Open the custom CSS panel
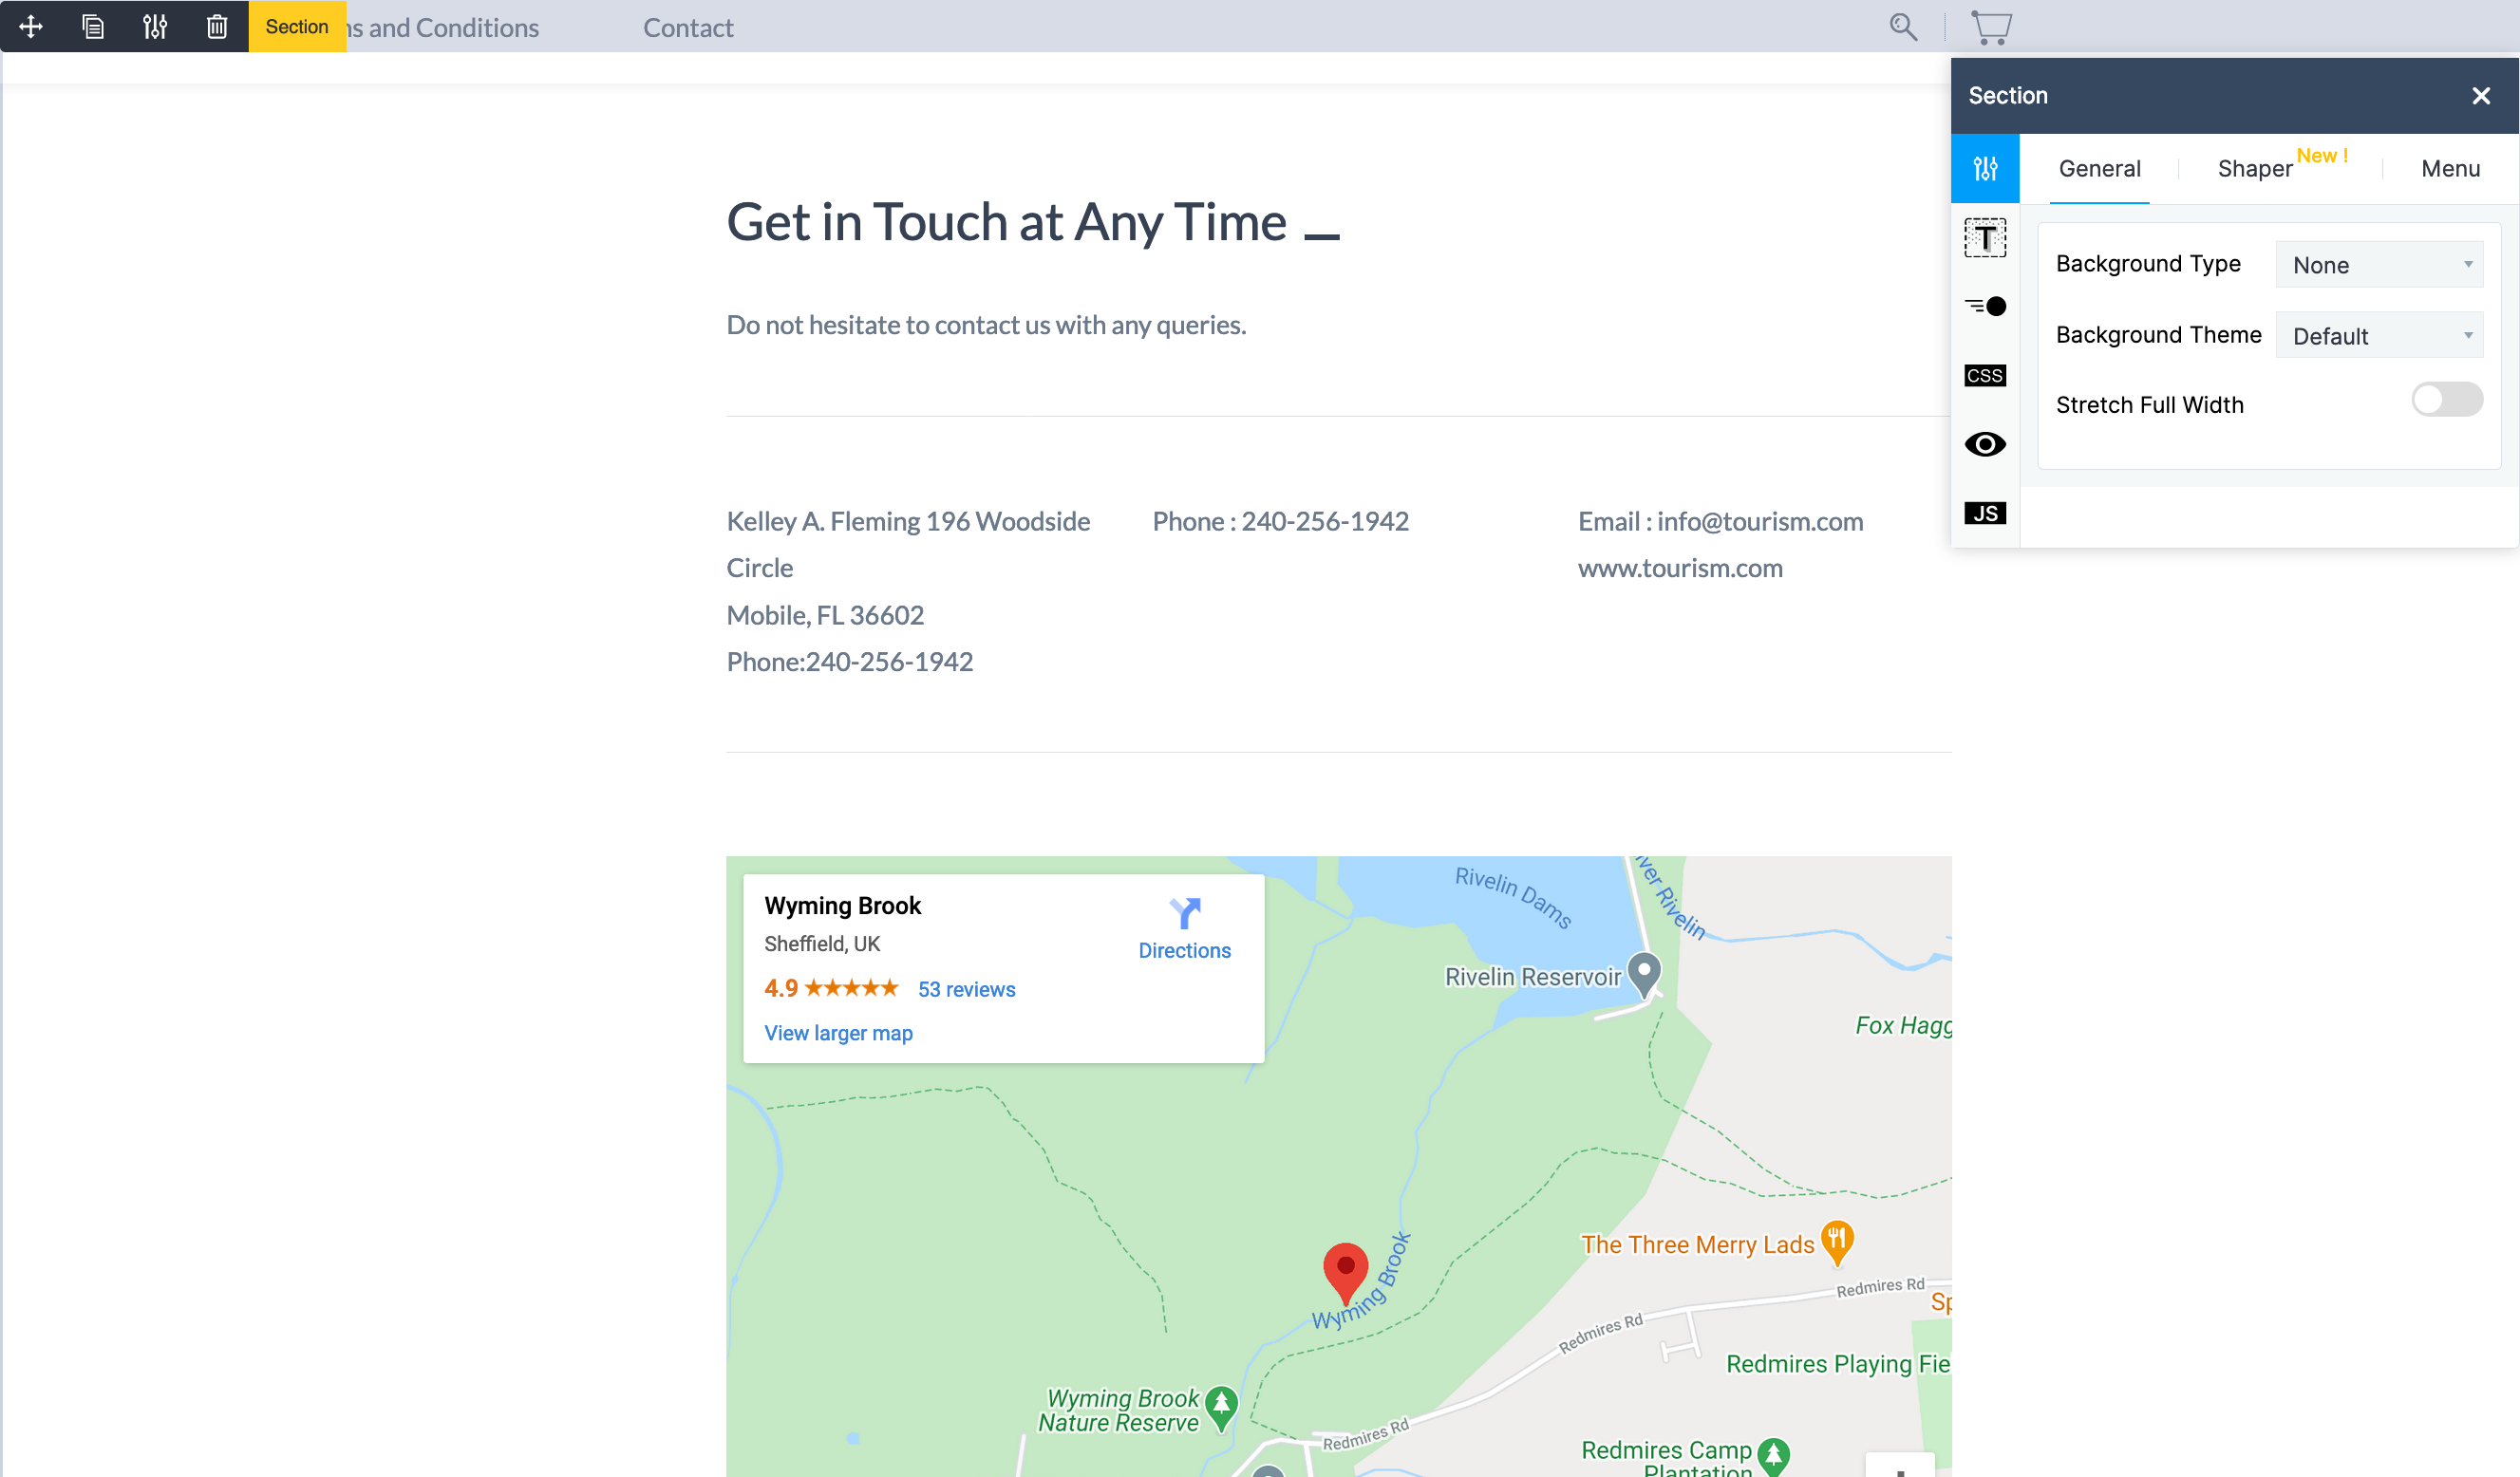 [x=1985, y=375]
